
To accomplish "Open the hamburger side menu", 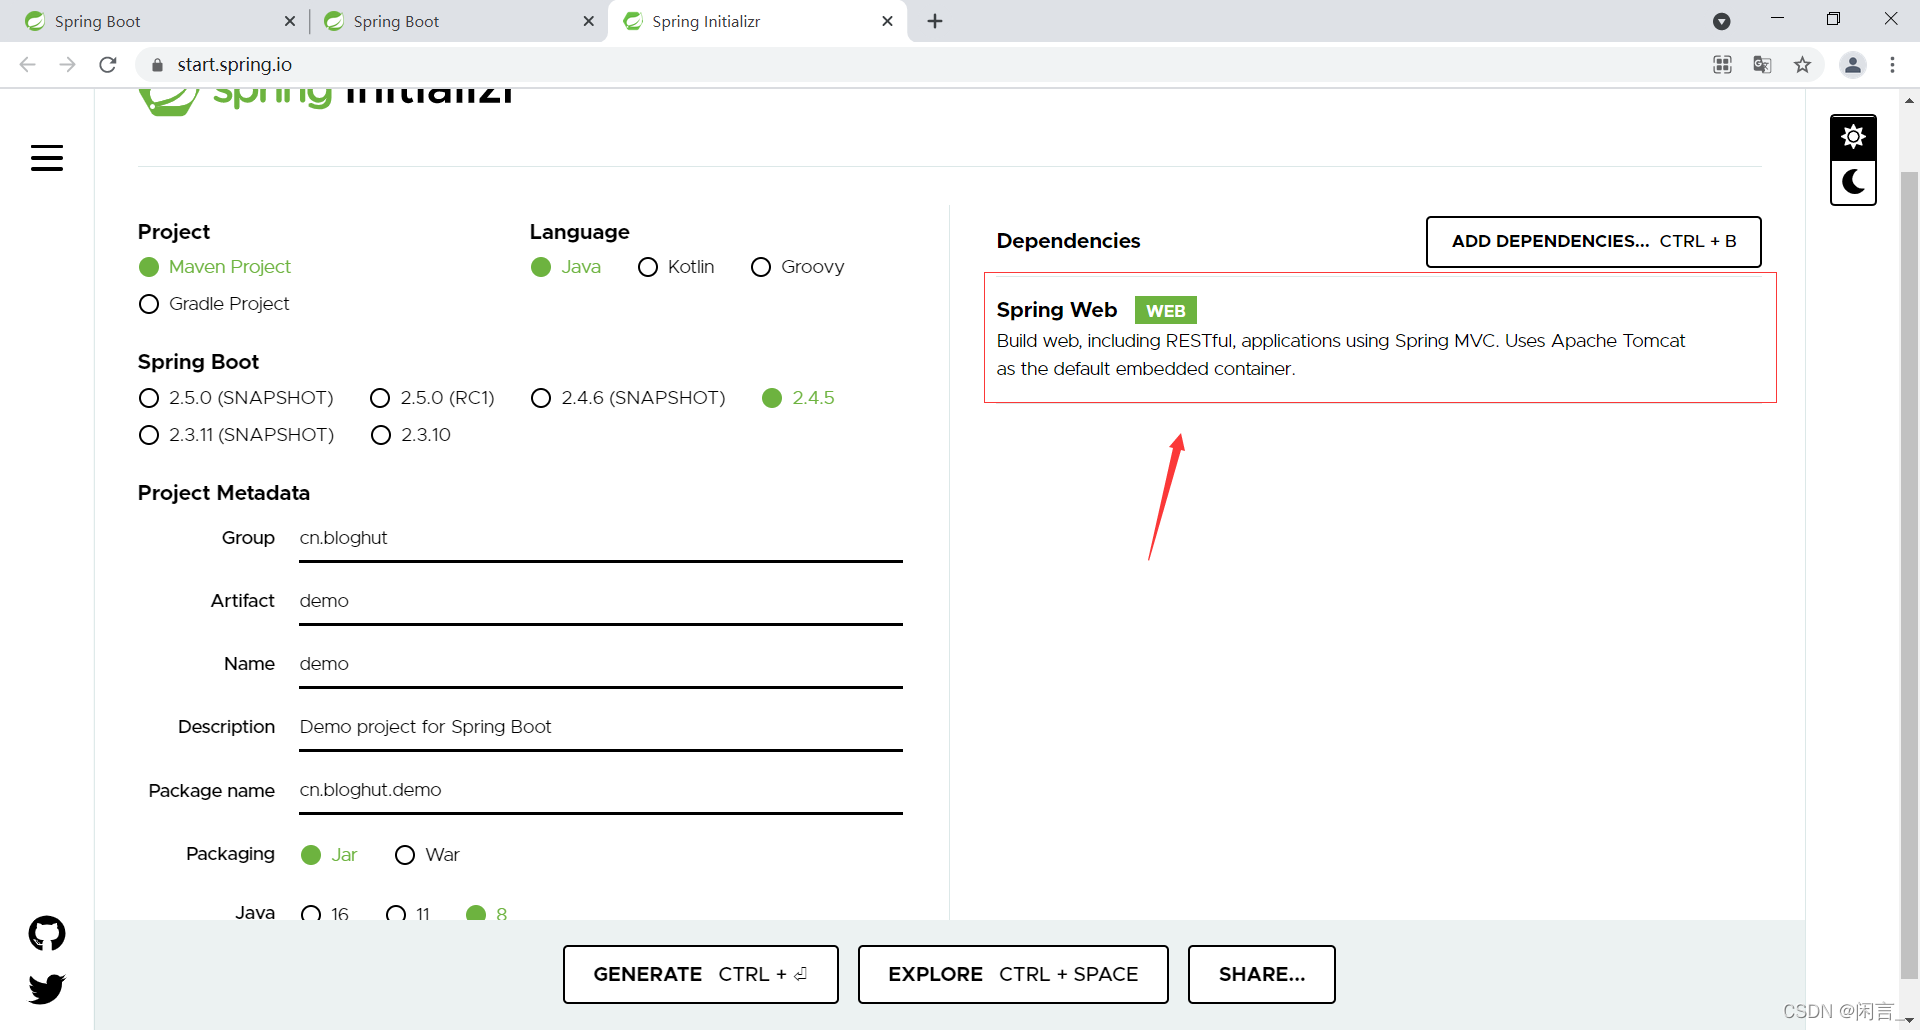I will coord(47,158).
